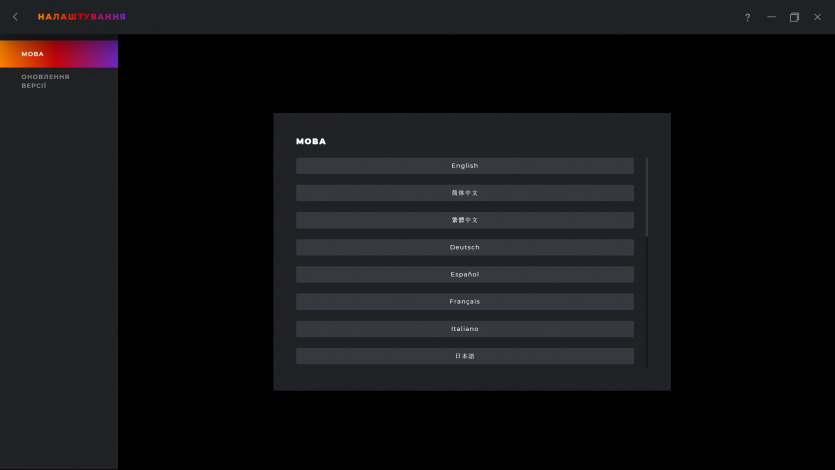Click the Налаштування title in the header

[x=82, y=17]
